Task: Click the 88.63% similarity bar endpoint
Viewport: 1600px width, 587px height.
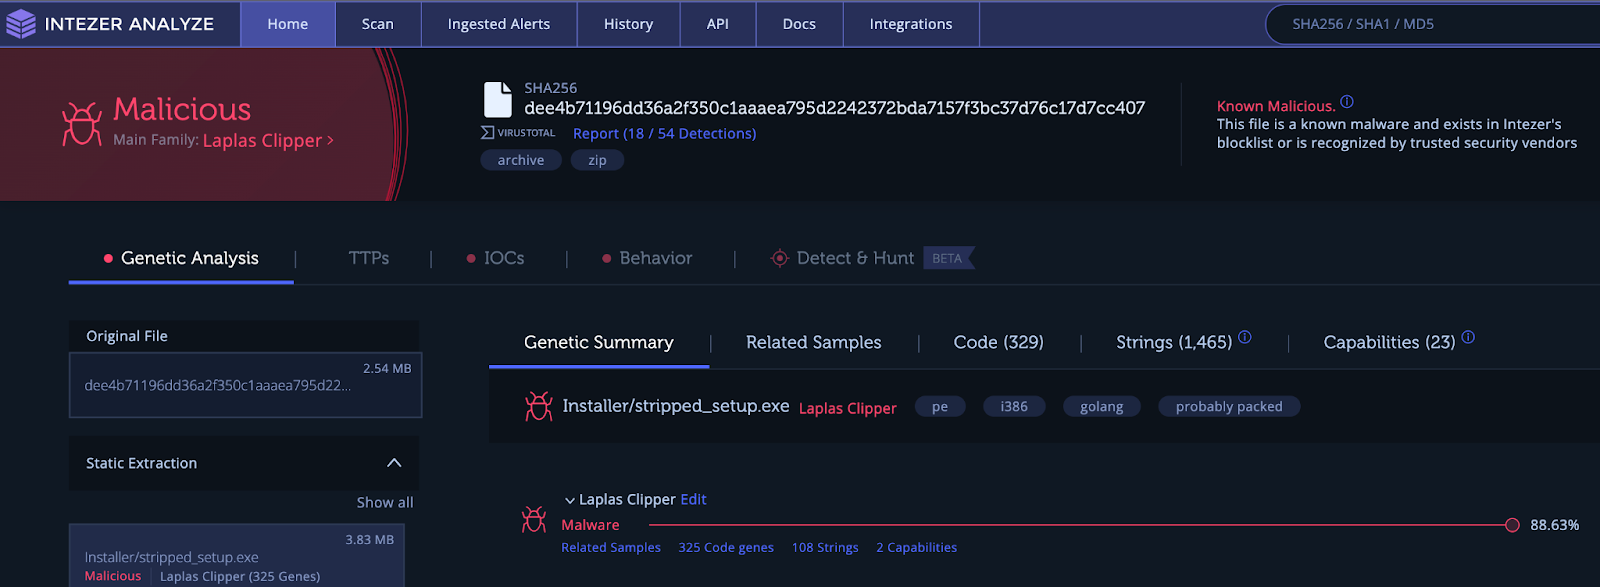Action: pyautogui.click(x=1512, y=525)
